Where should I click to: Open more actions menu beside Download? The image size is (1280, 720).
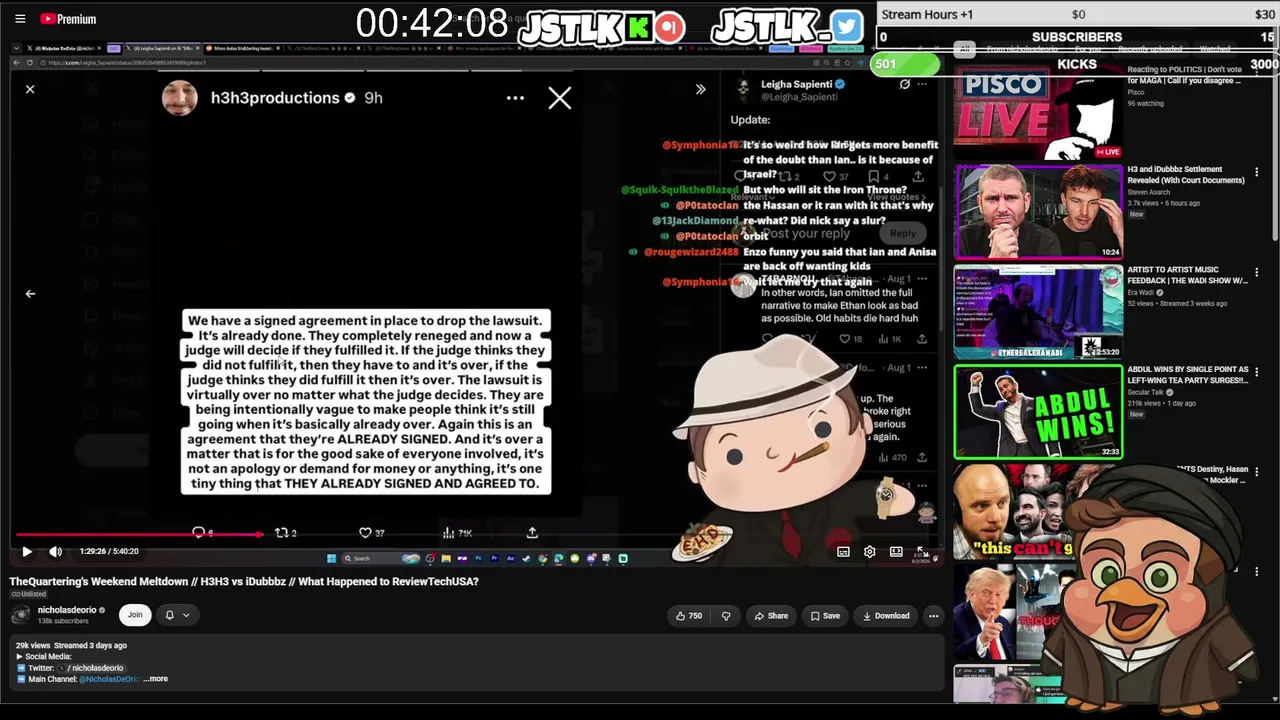(x=933, y=616)
